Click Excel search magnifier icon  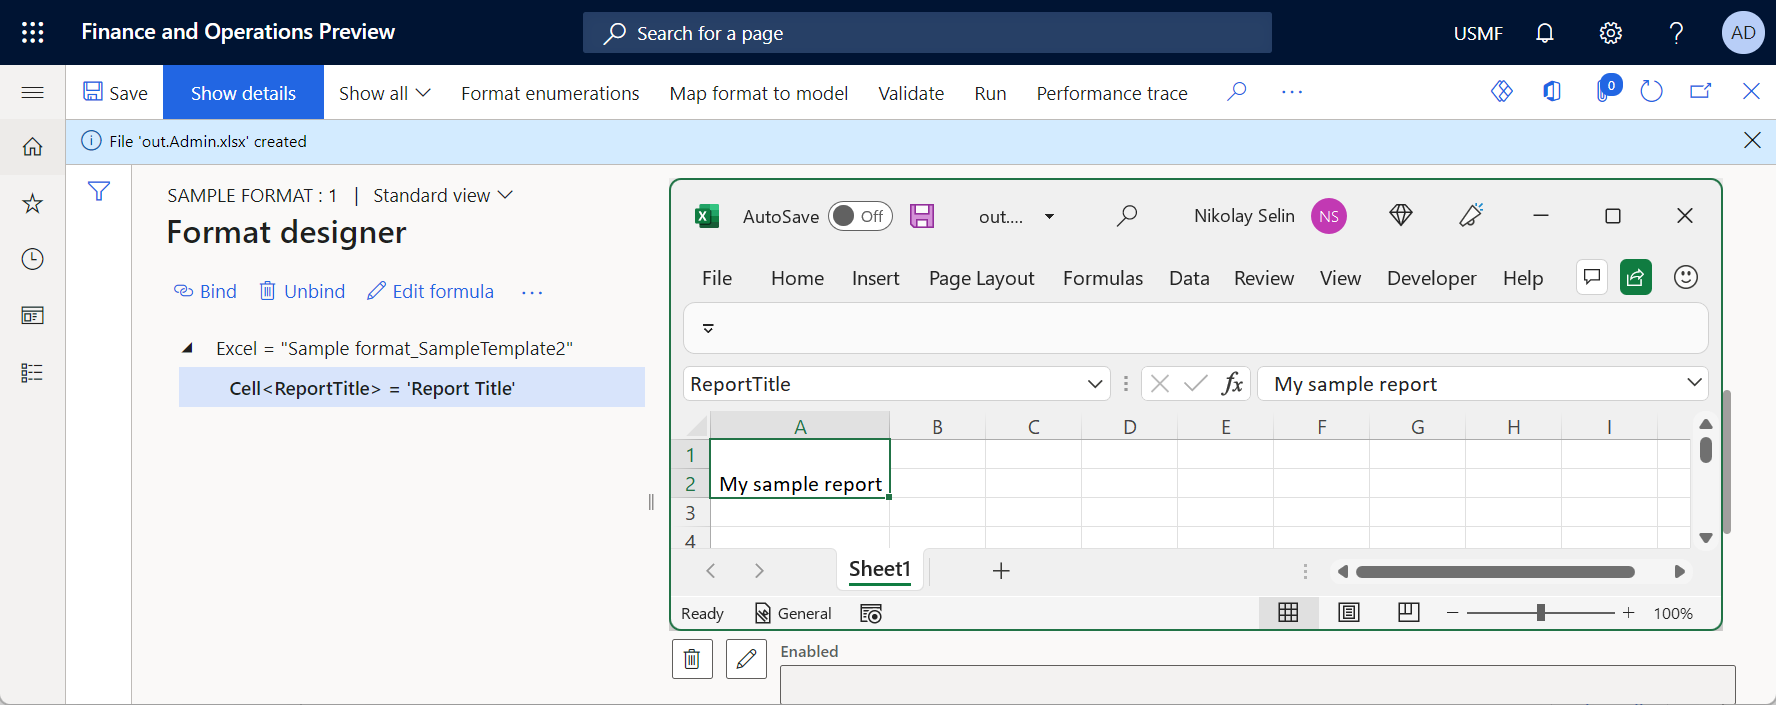point(1127,216)
